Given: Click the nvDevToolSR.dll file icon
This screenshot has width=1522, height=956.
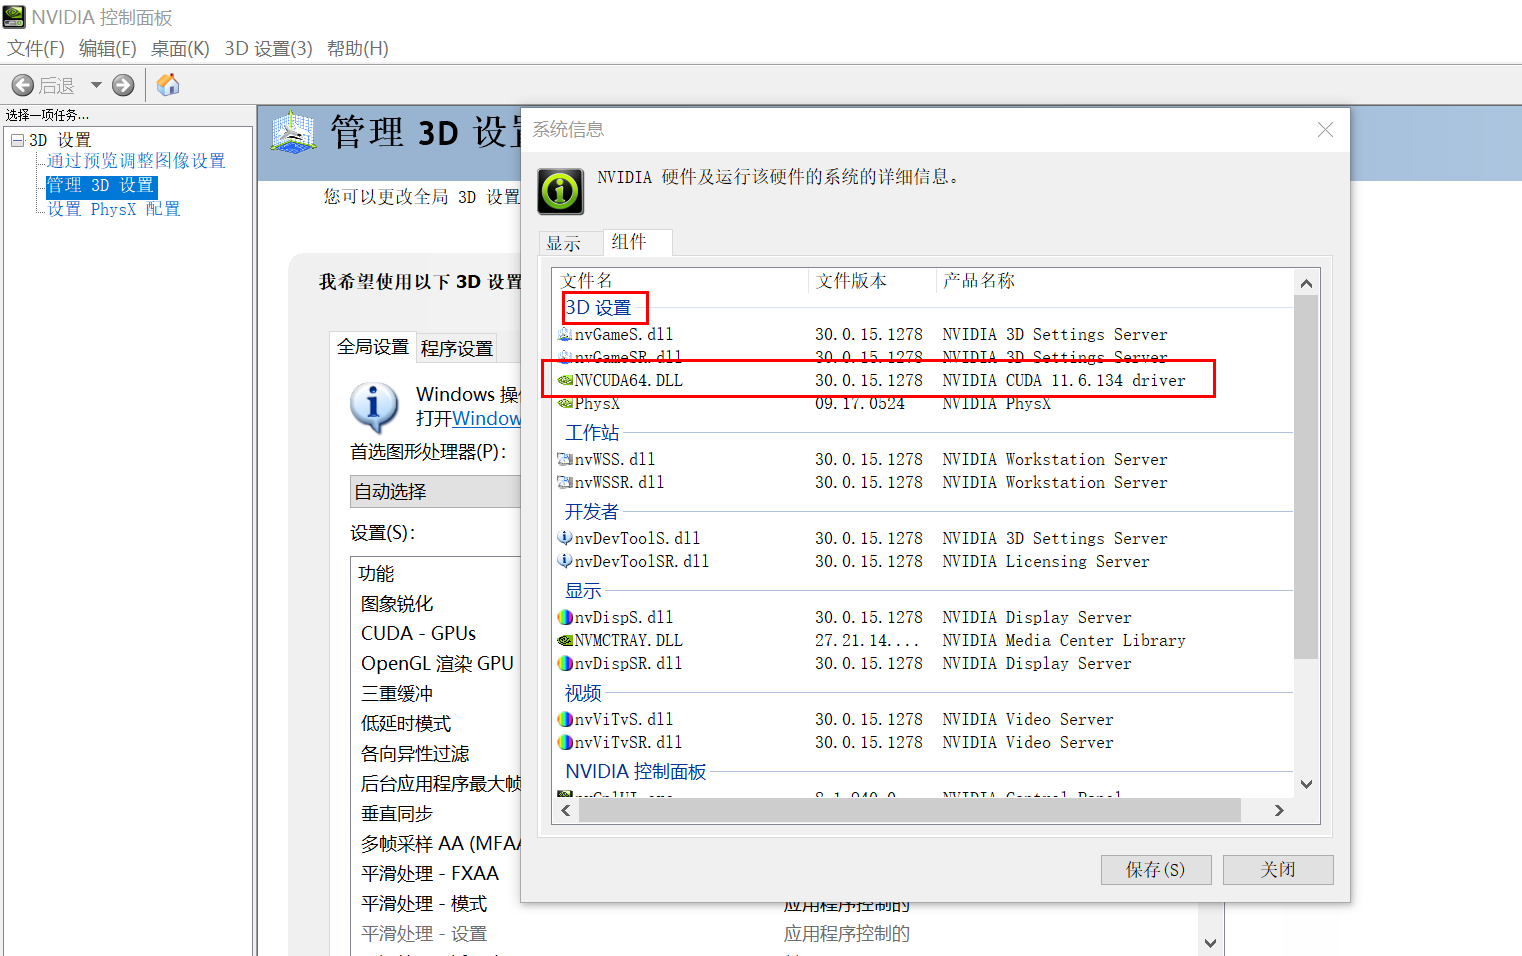Looking at the screenshot, I should pos(565,561).
